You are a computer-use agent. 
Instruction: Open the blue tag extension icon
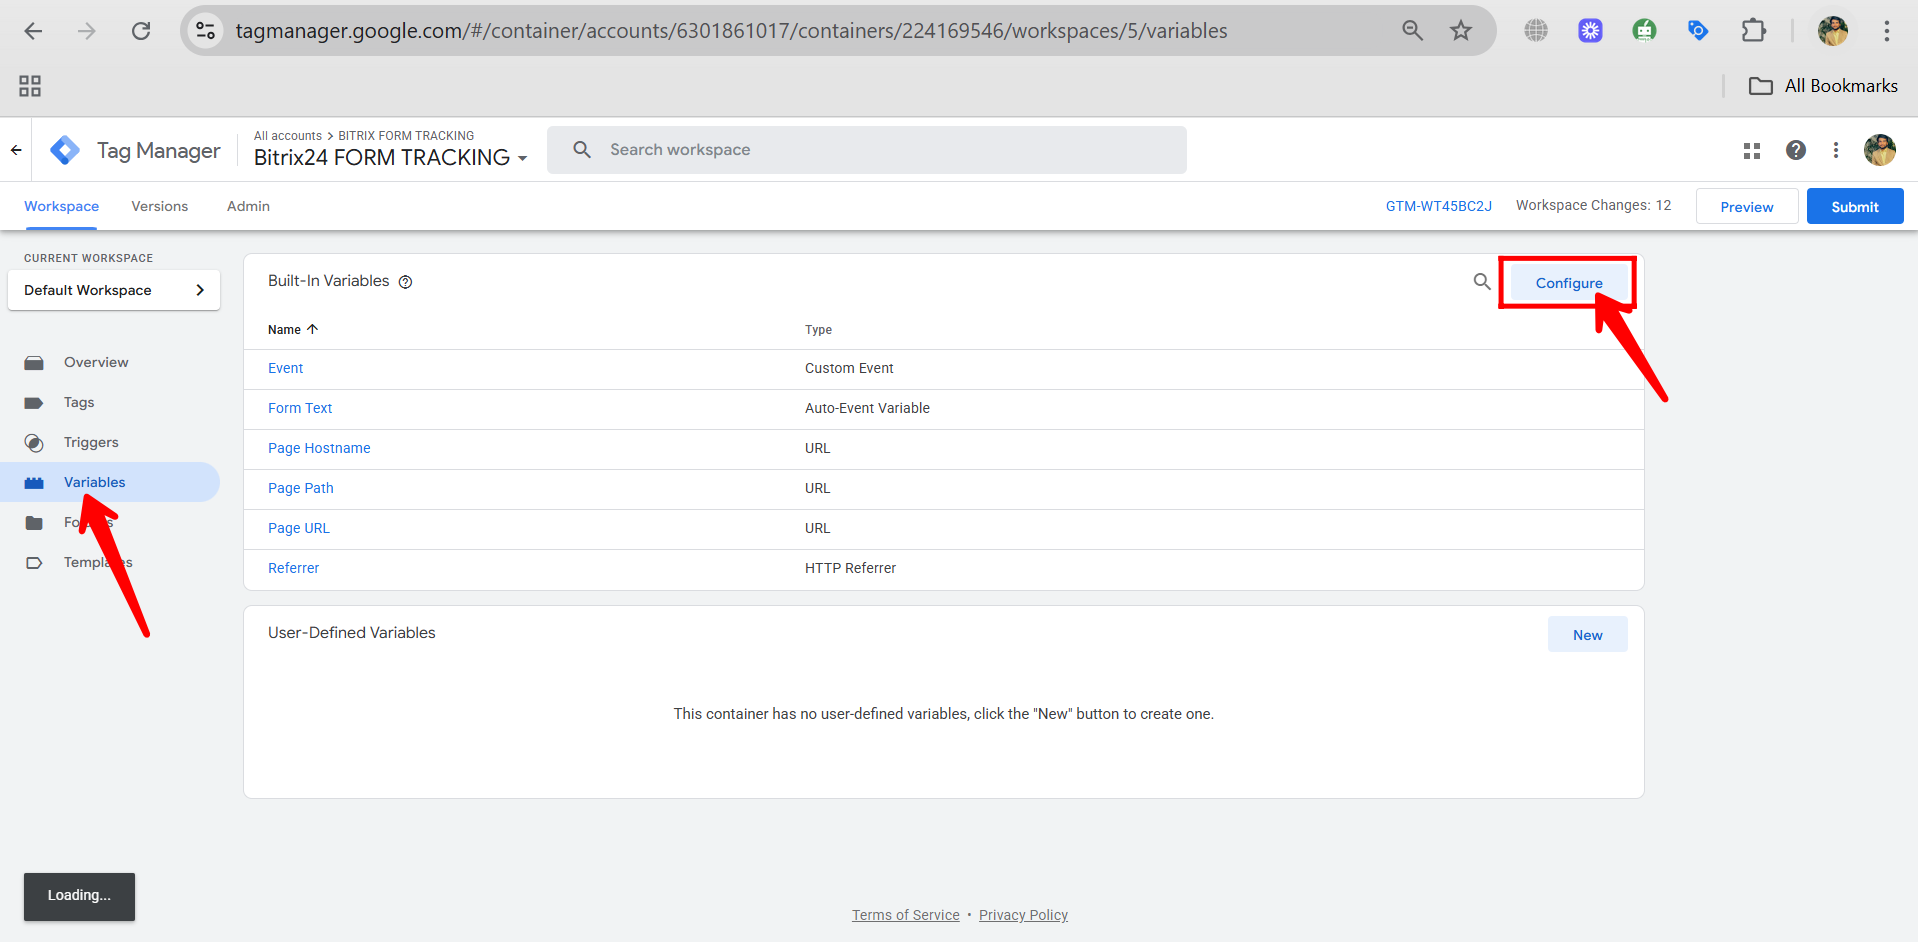point(1698,31)
